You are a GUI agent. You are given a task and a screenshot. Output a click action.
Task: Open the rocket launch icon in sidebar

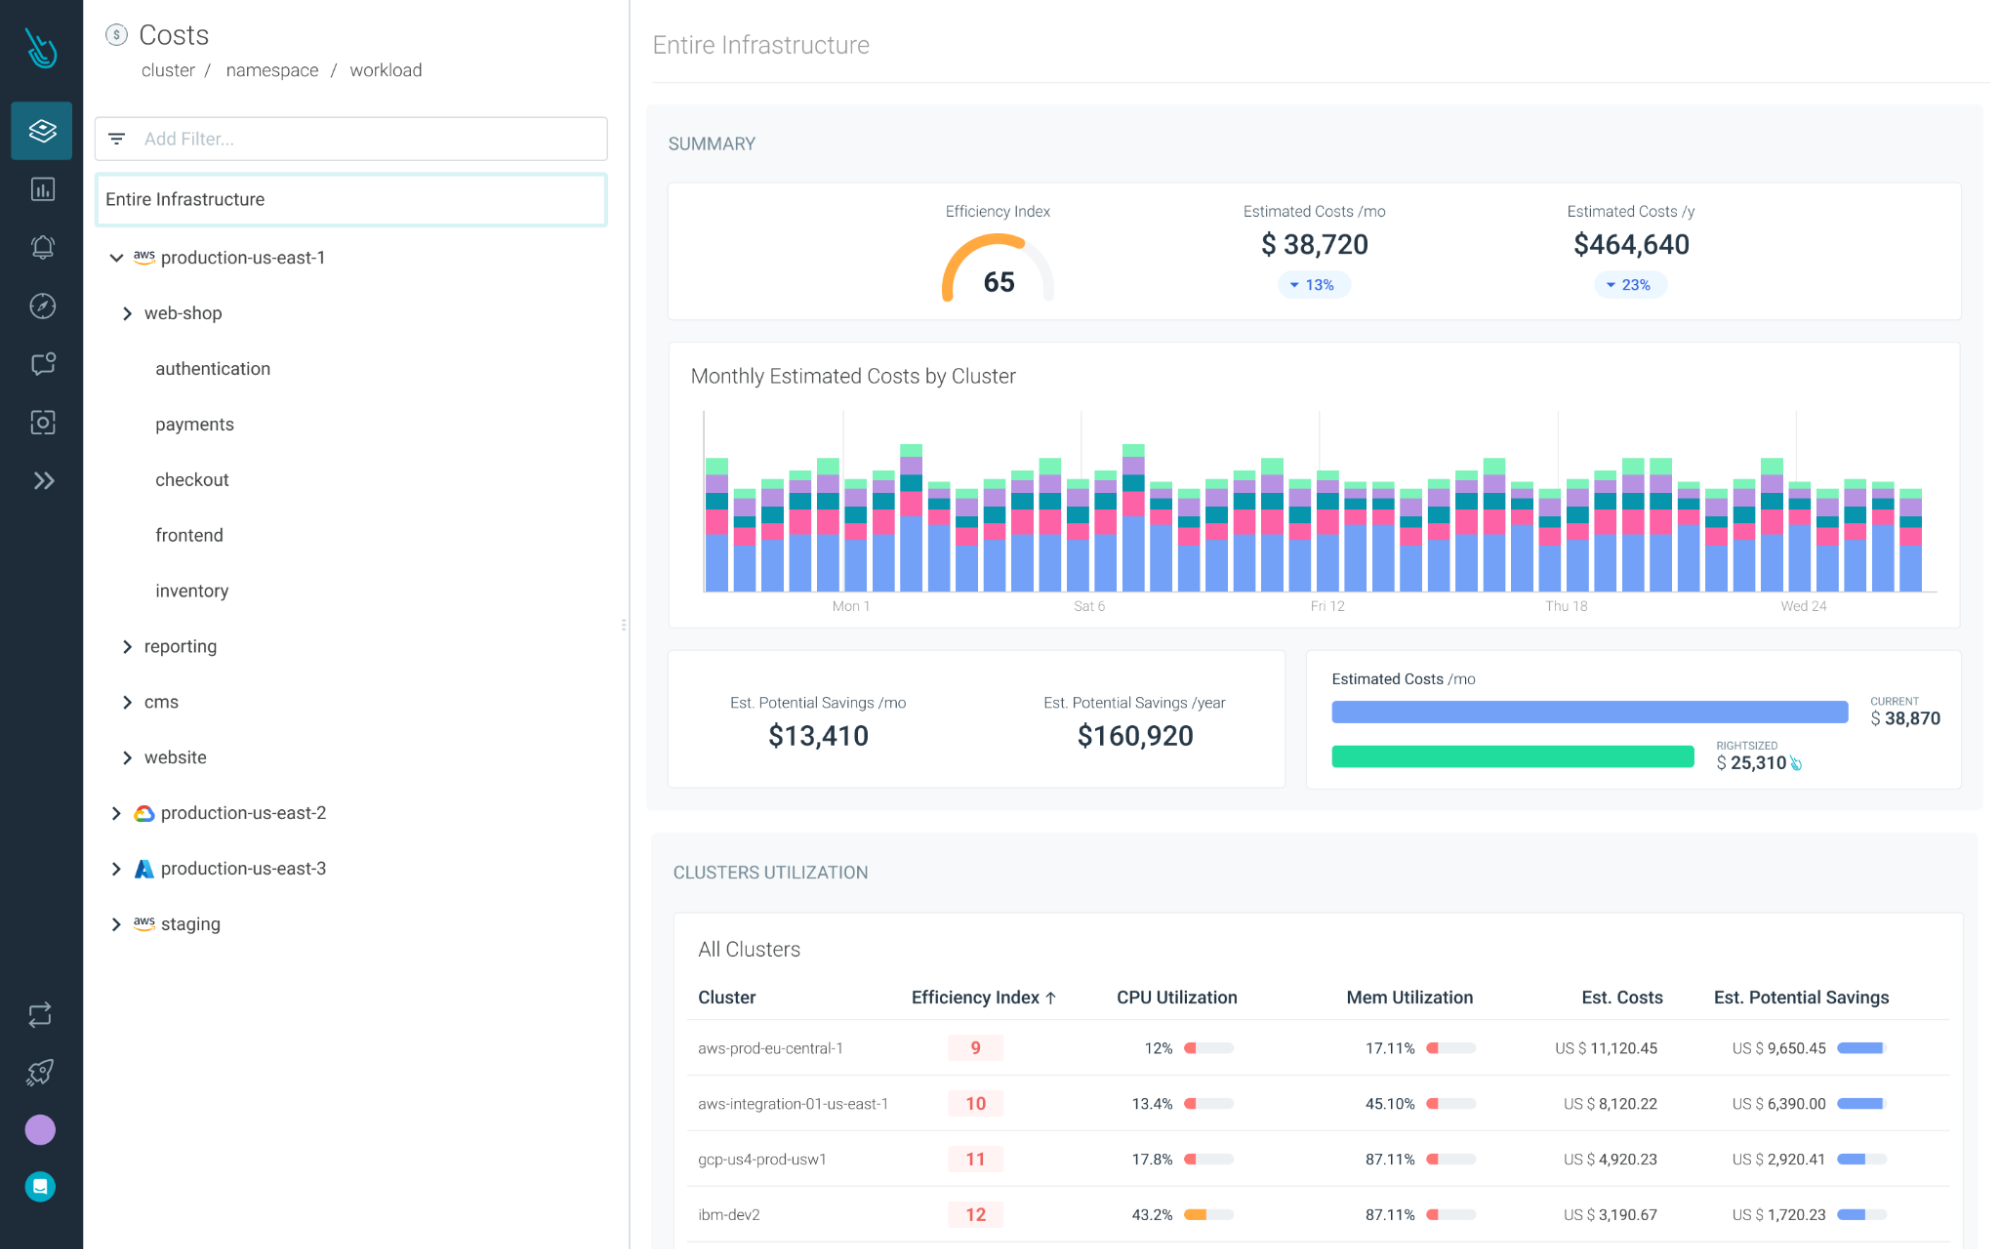tap(41, 1072)
